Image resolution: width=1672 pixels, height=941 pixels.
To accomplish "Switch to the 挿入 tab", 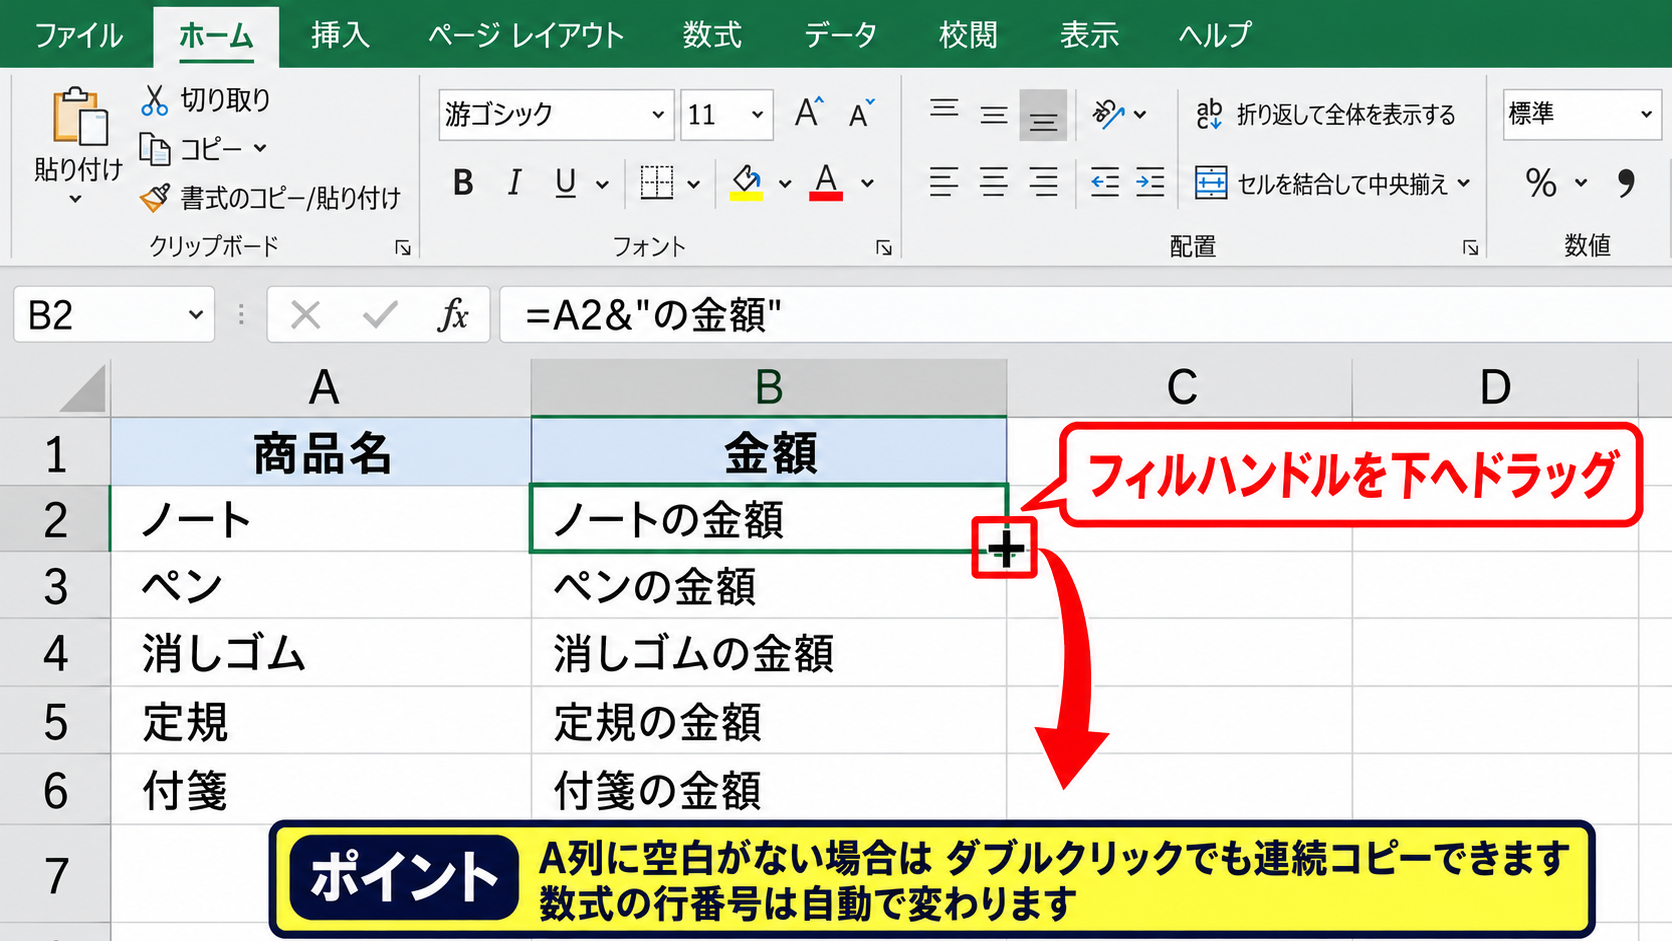I will (340, 35).
